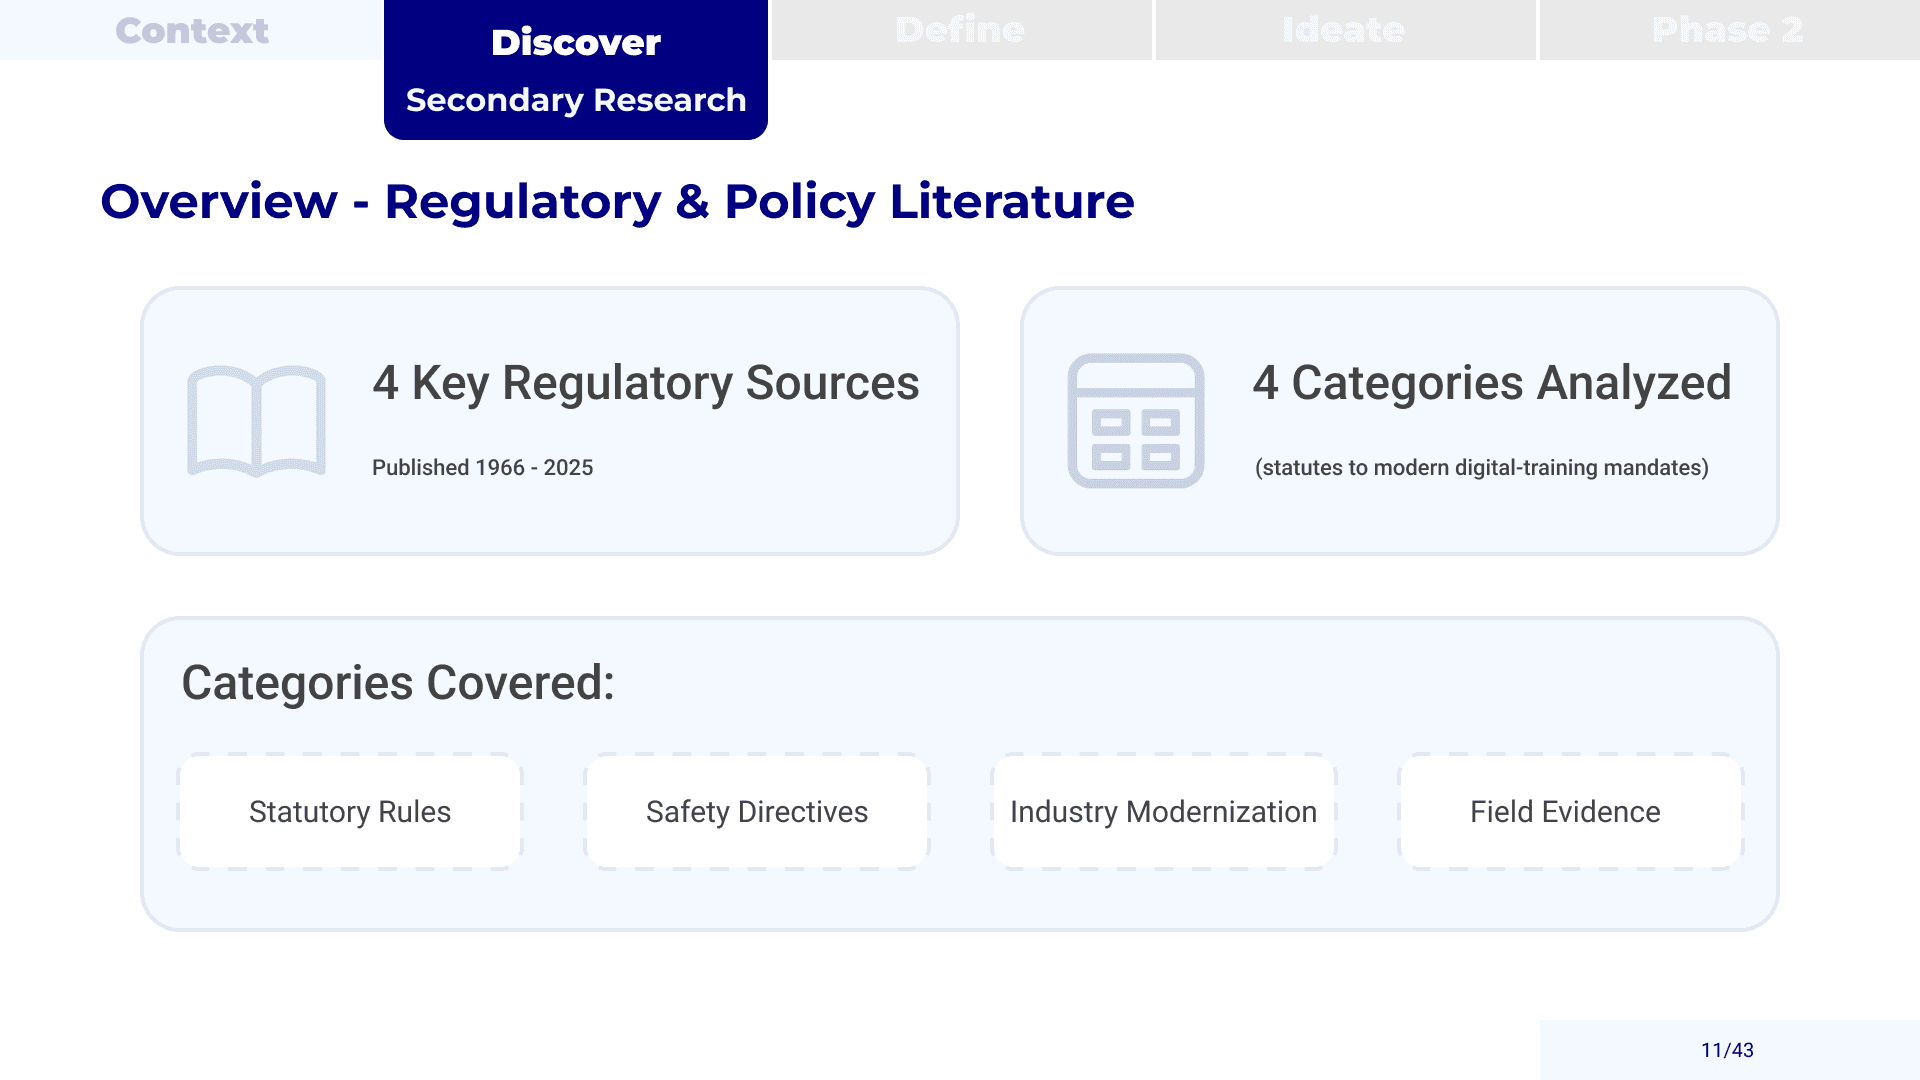This screenshot has width=1920, height=1080.
Task: Click the open book icon
Action: (x=256, y=421)
